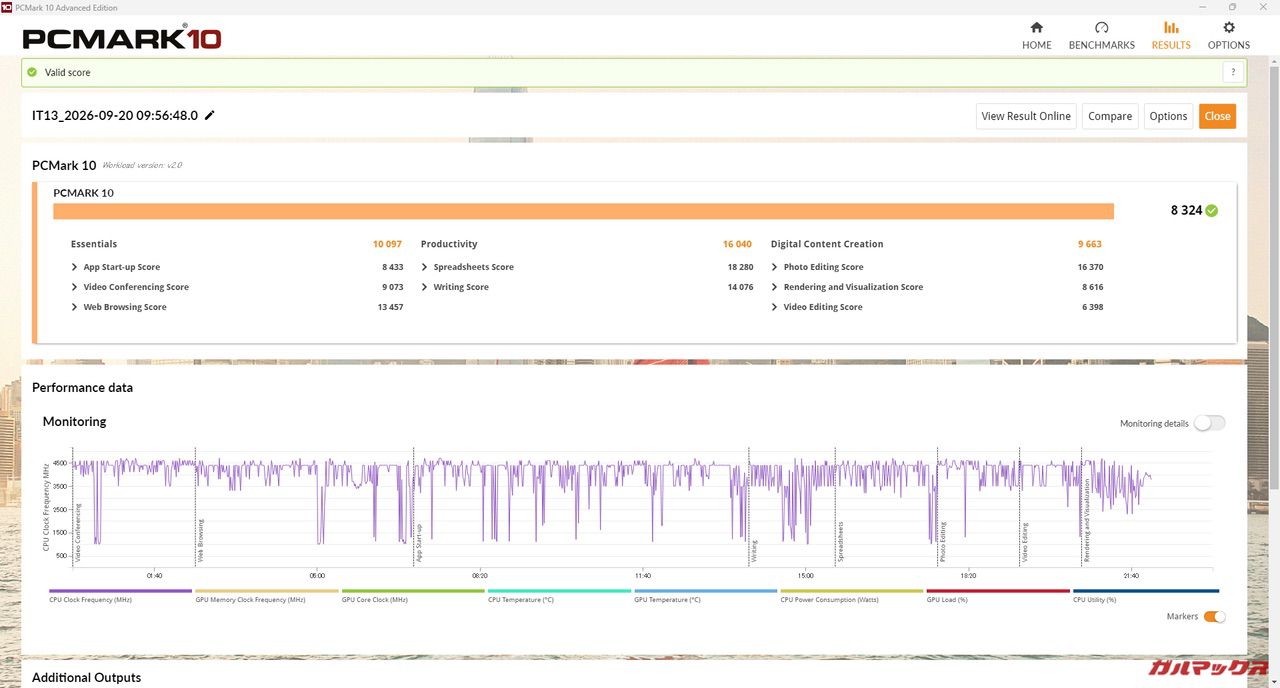Close the result with orange Close button
The width and height of the screenshot is (1280, 688).
pos(1217,116)
